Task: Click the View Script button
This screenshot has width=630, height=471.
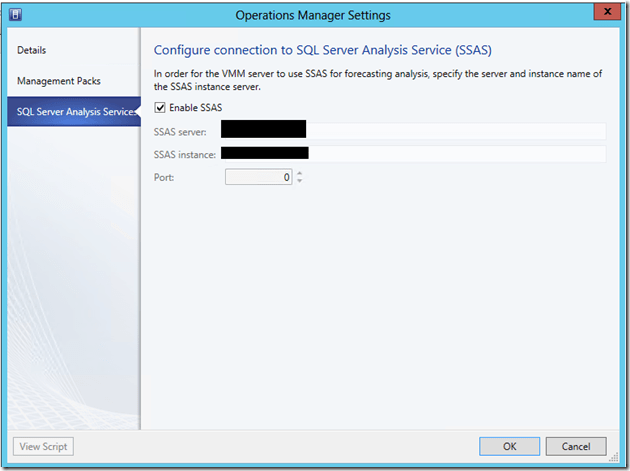Action: (43, 447)
